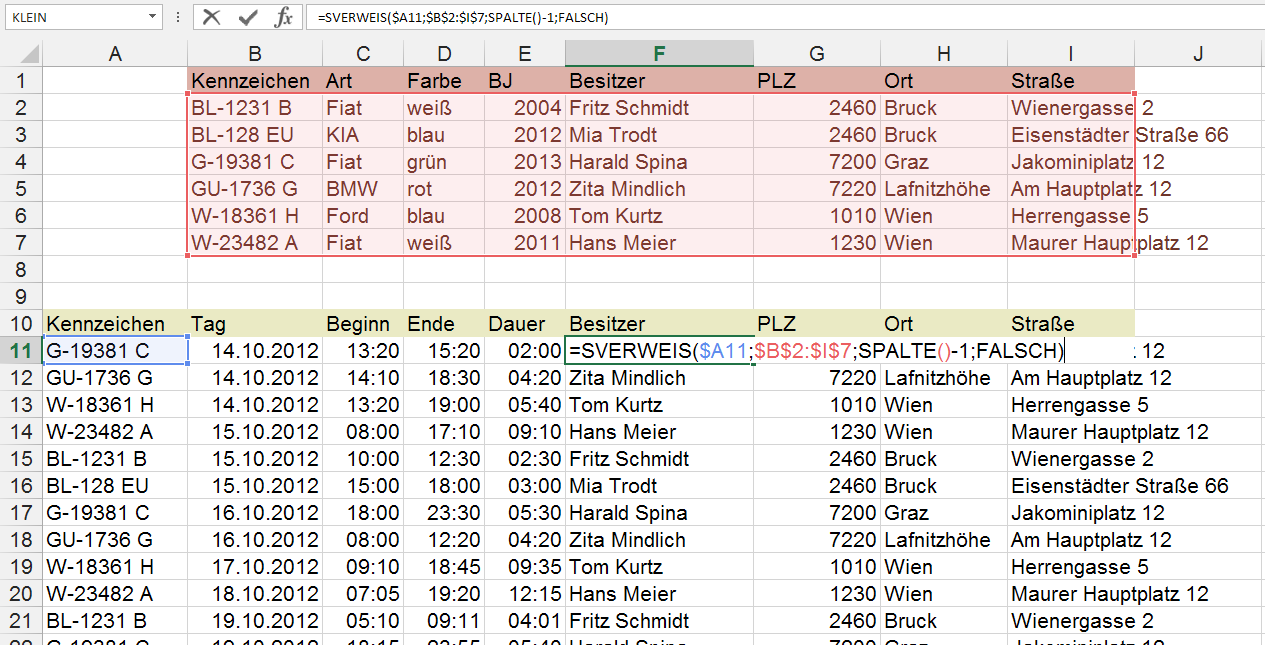
Task: Click the Lafnitzhöhe cell in row 5
Action: pyautogui.click(x=943, y=189)
